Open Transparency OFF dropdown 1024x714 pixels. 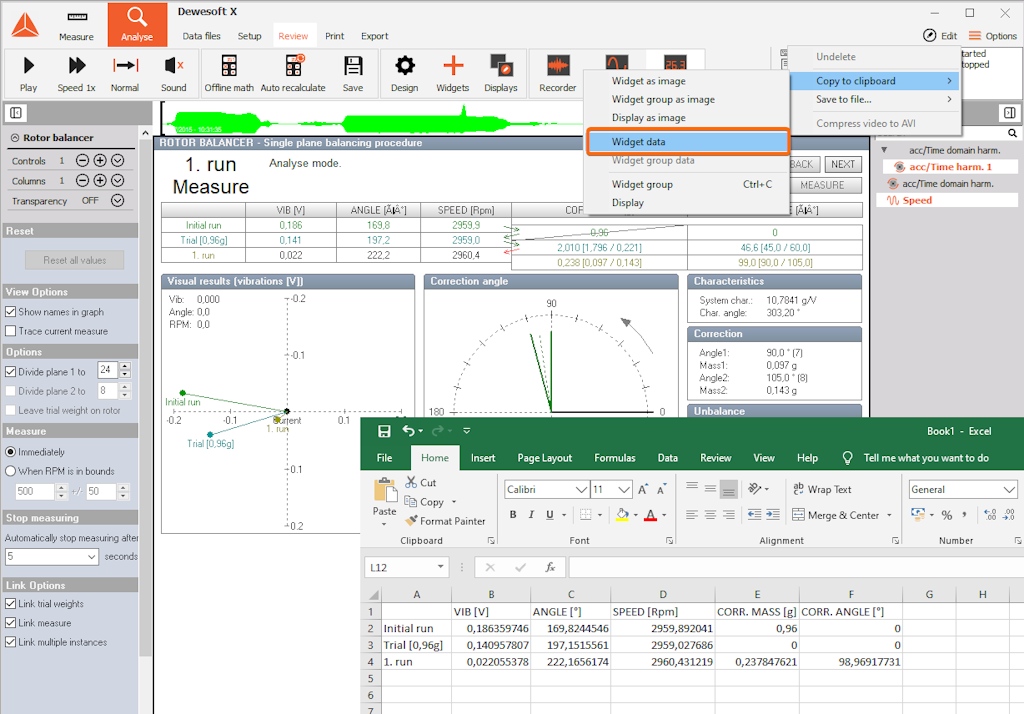tap(118, 201)
